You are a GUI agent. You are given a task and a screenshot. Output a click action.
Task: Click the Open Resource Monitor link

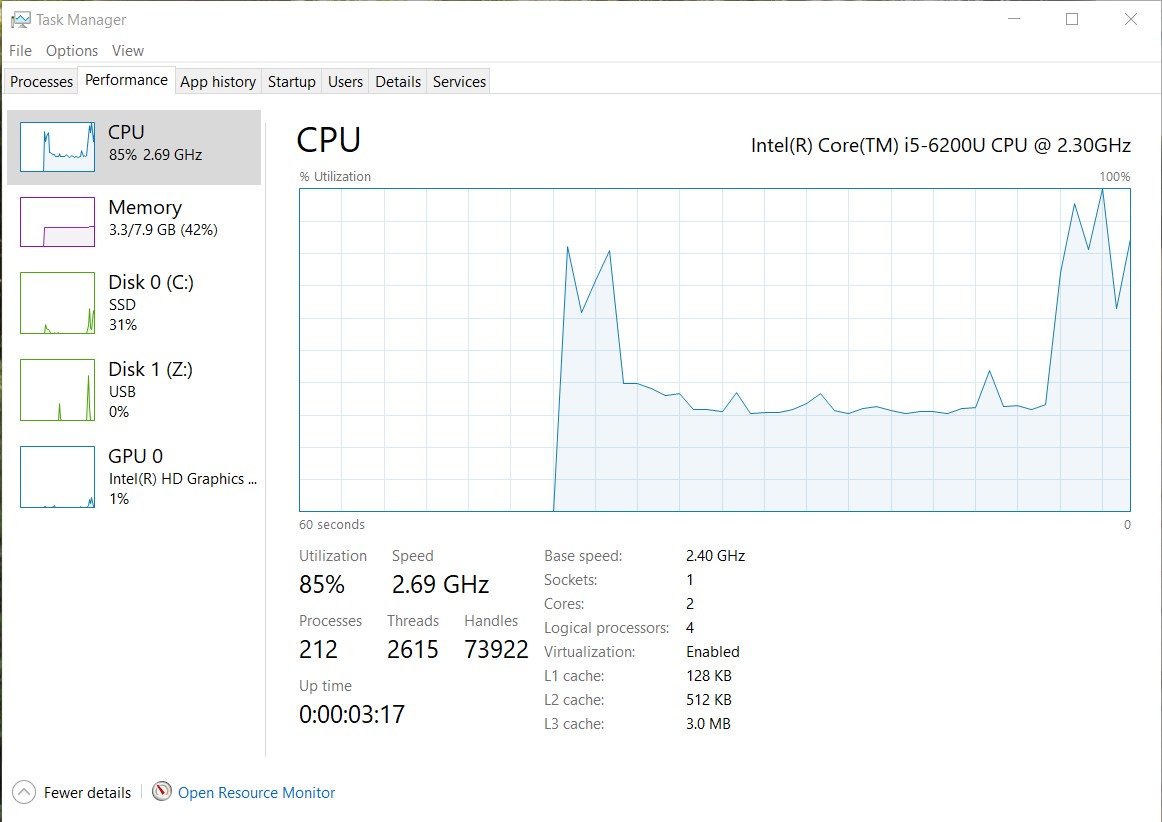(256, 792)
